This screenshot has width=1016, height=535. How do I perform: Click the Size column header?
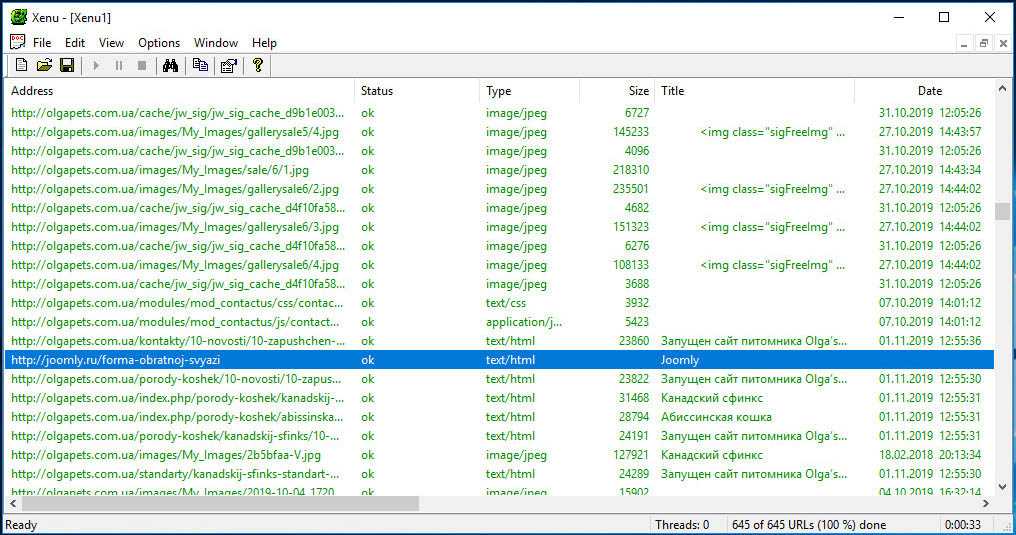[617, 91]
